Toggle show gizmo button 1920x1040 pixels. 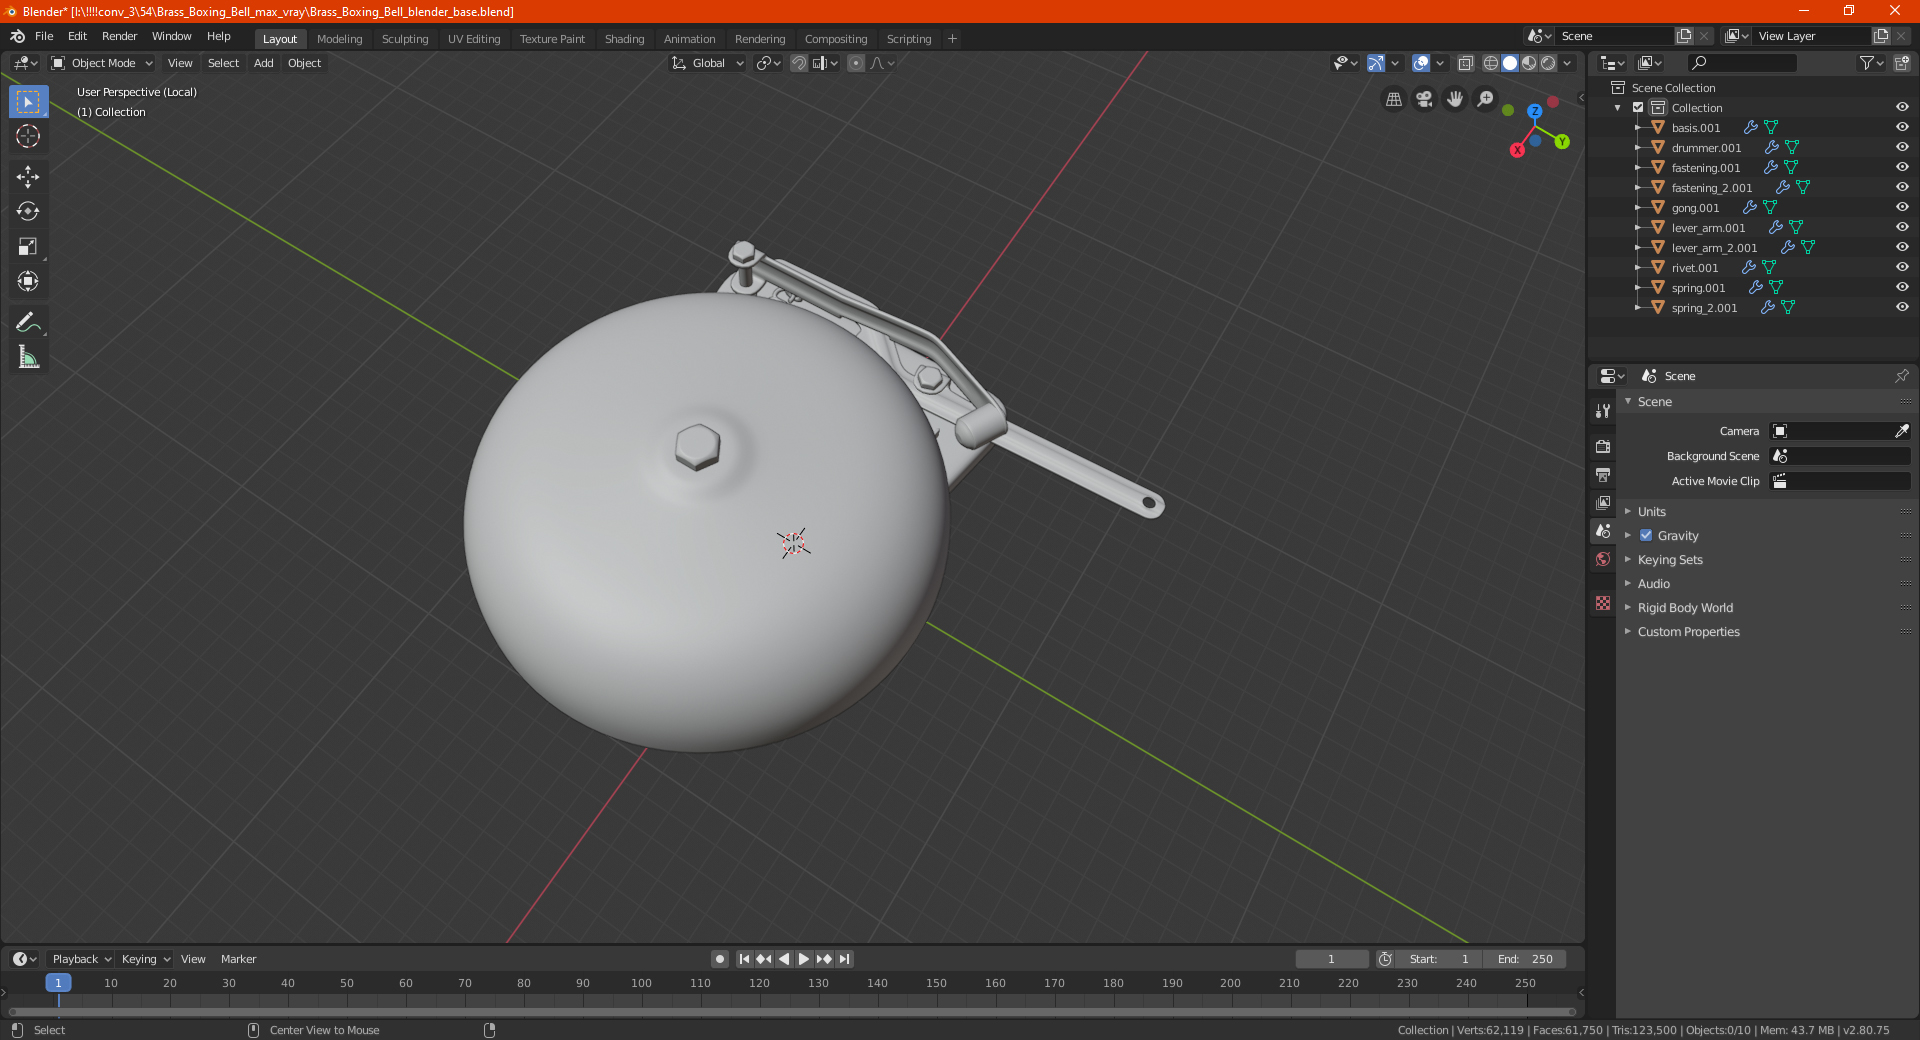1376,63
